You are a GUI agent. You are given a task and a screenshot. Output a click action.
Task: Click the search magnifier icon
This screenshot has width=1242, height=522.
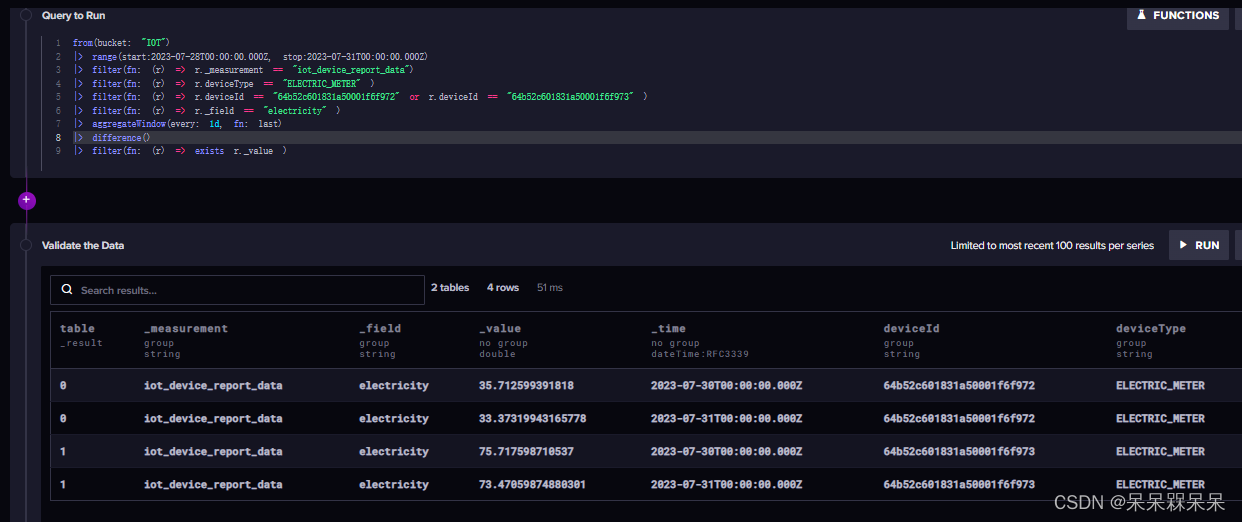67,290
